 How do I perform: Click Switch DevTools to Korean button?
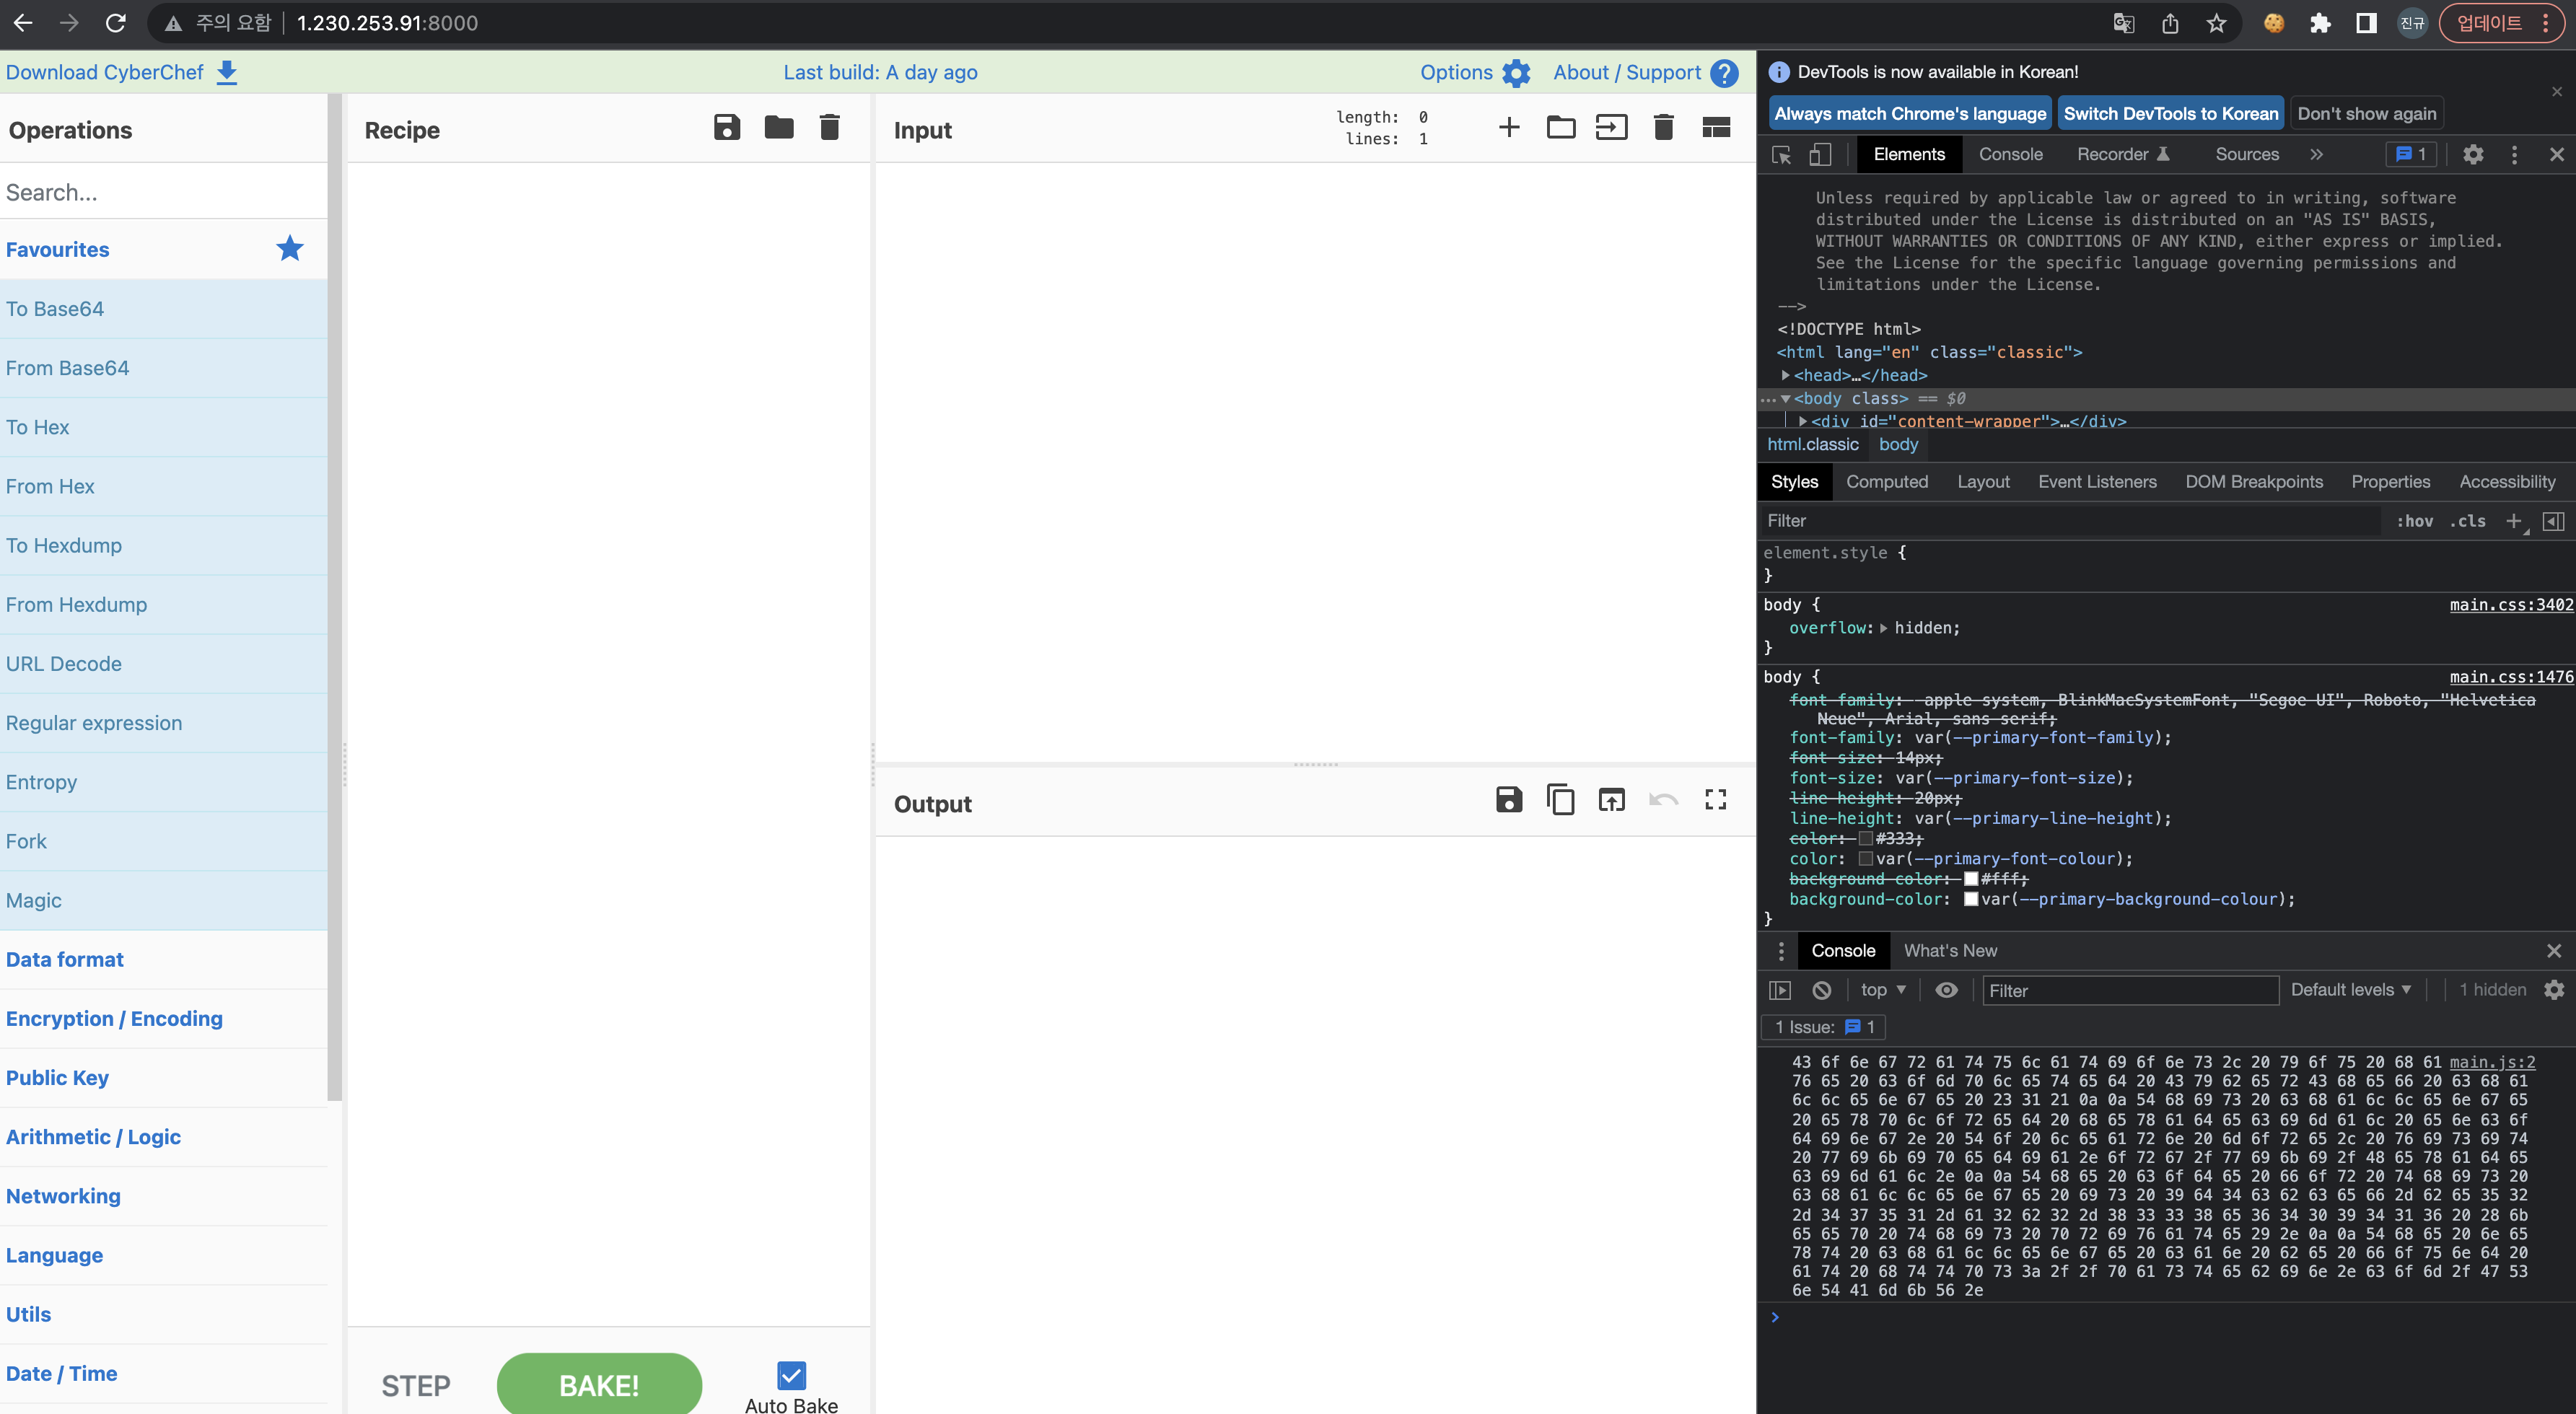tap(2170, 114)
